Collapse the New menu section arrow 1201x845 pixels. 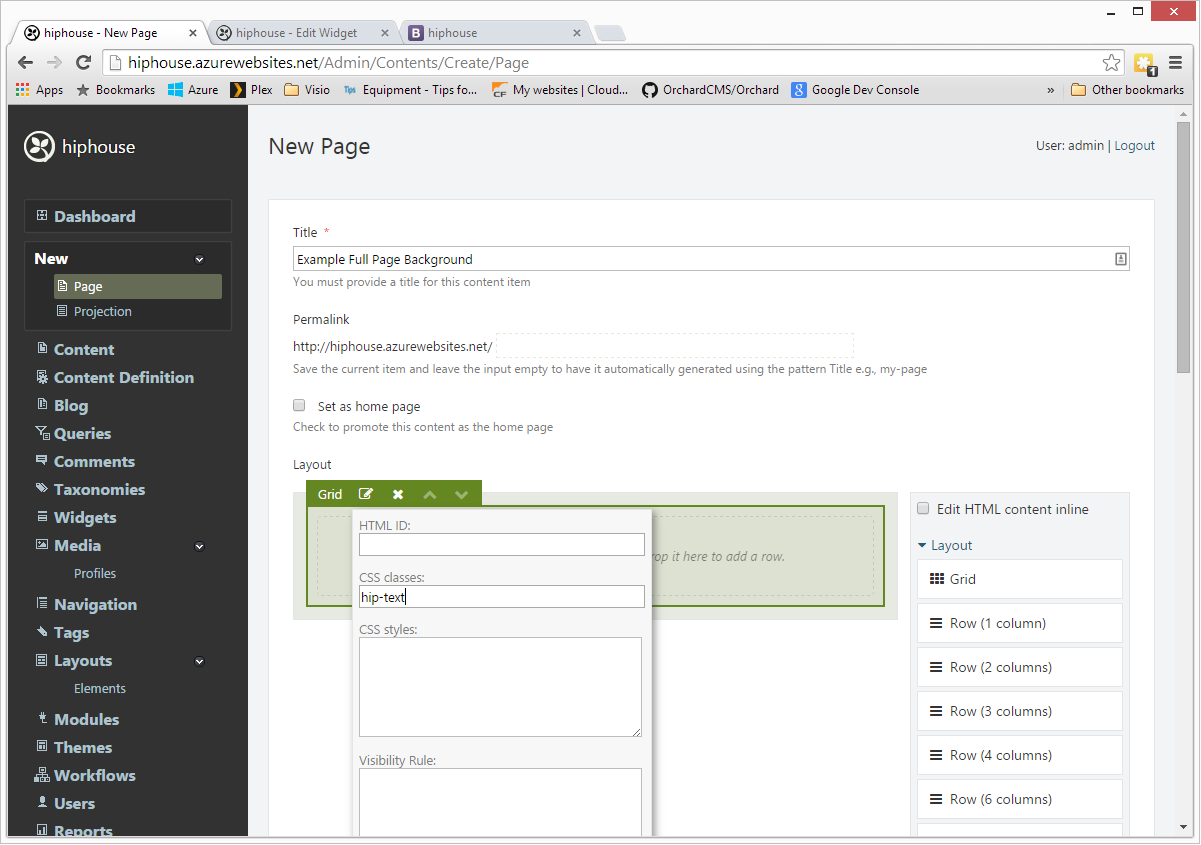coord(199,260)
